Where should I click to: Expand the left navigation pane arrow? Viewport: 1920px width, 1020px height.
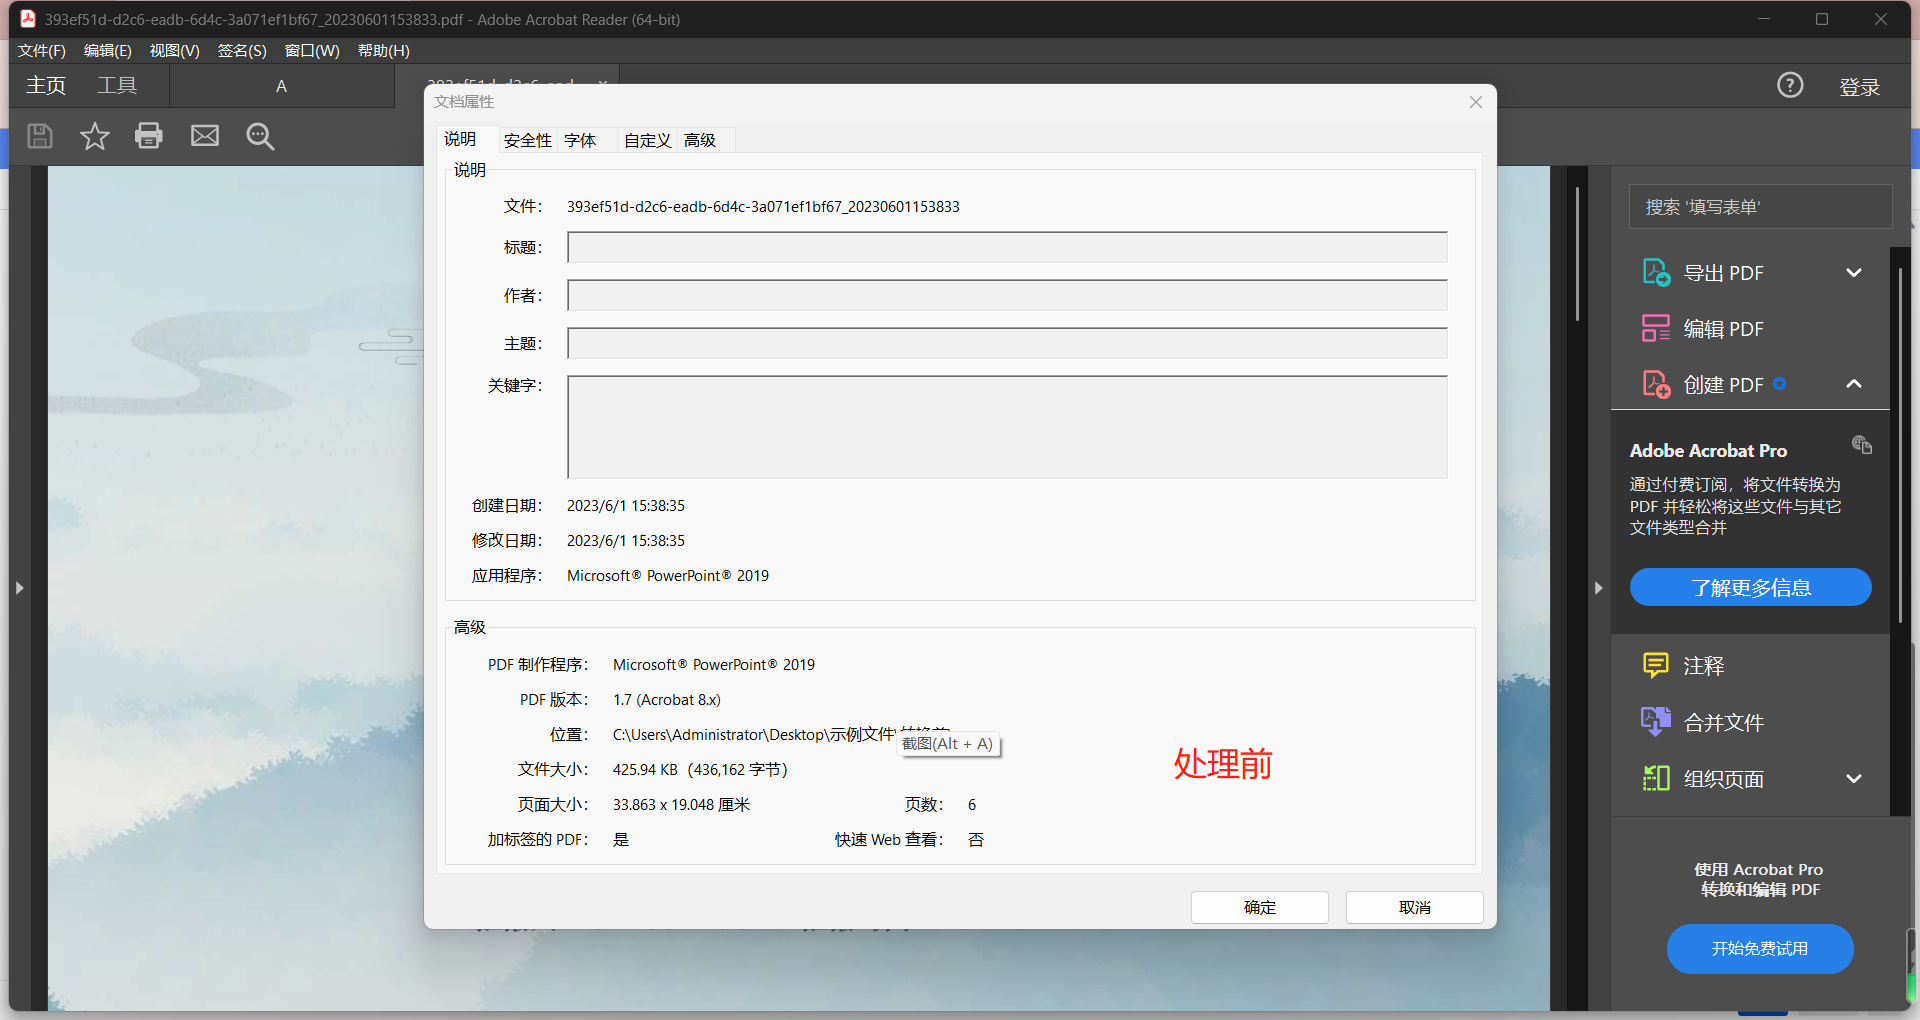(x=21, y=588)
